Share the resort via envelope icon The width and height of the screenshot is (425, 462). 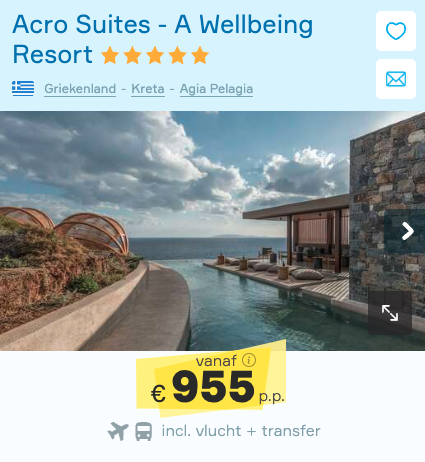396,79
